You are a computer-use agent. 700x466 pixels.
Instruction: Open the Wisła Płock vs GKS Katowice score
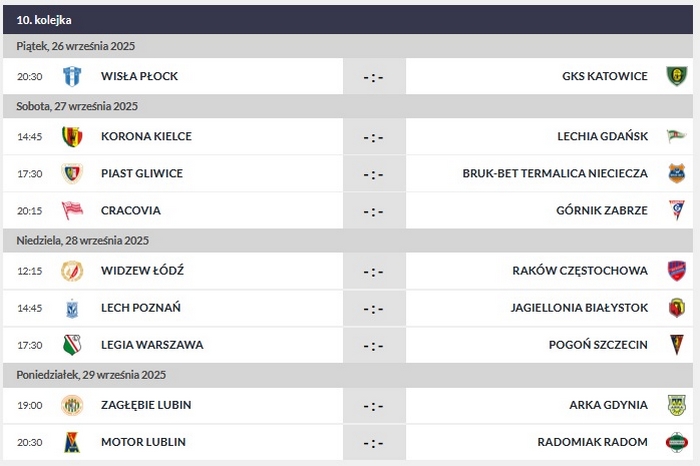[x=373, y=76]
